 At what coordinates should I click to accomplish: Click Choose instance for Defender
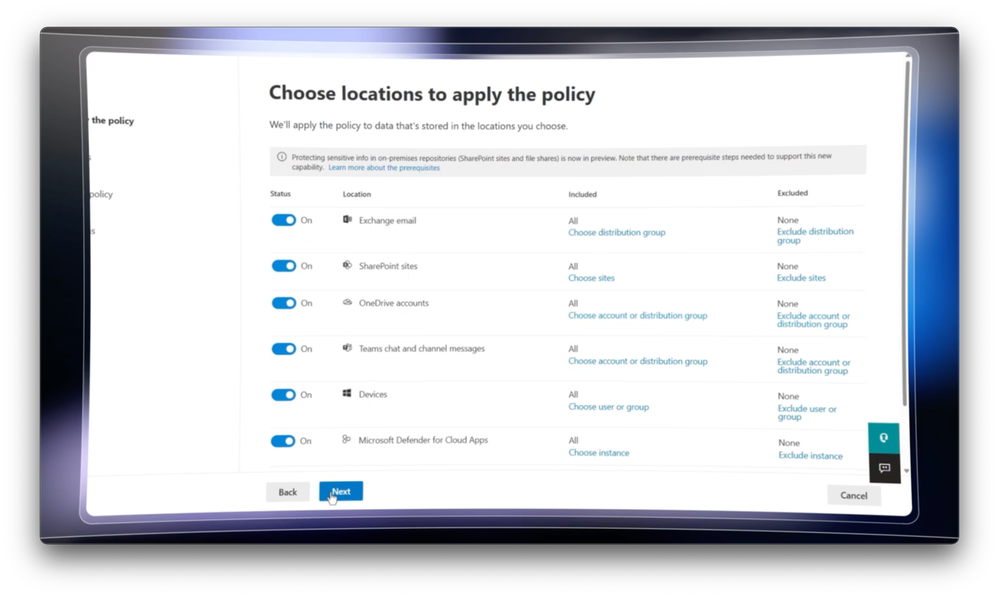(599, 452)
